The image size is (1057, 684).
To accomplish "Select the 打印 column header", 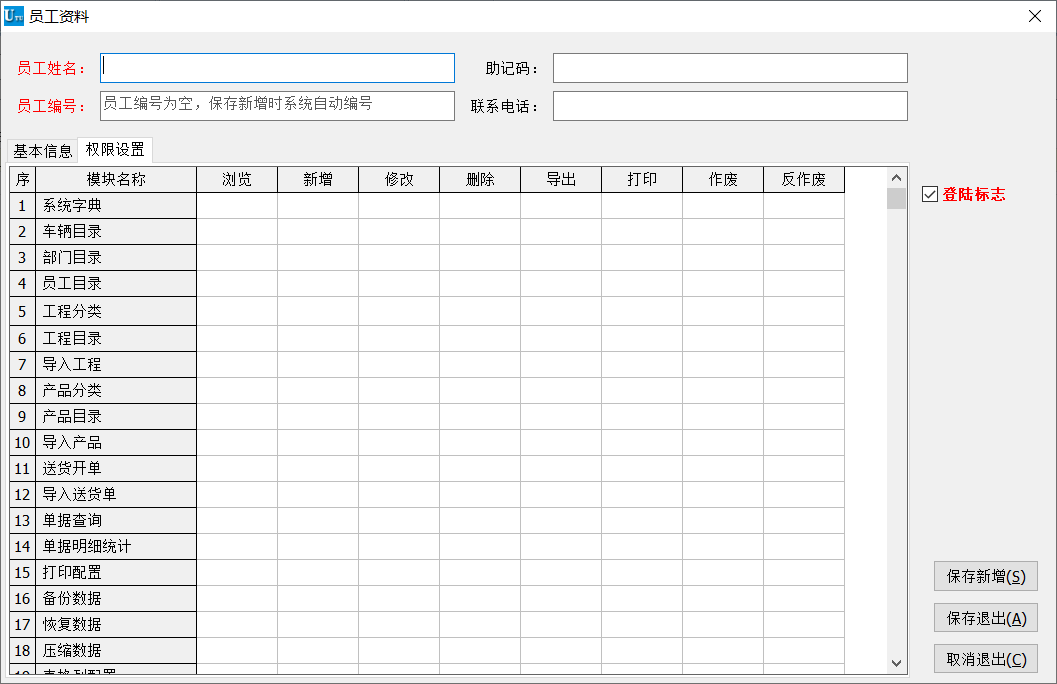I will point(641,179).
